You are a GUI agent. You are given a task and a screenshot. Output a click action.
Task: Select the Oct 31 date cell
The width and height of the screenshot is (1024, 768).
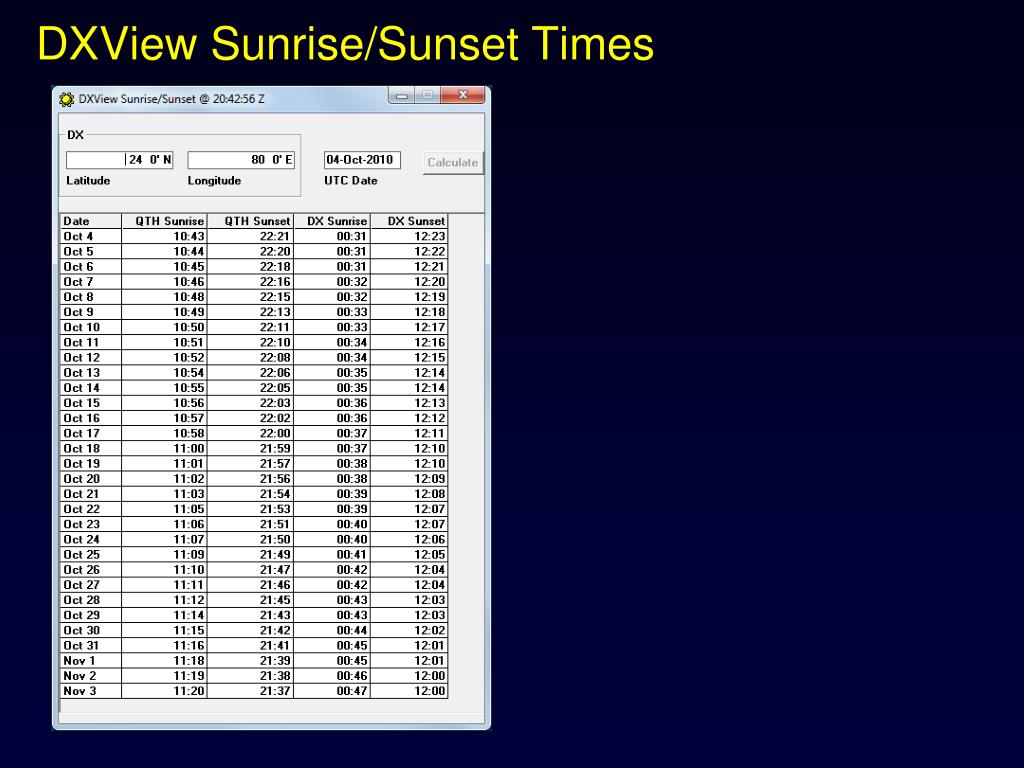click(x=91, y=645)
